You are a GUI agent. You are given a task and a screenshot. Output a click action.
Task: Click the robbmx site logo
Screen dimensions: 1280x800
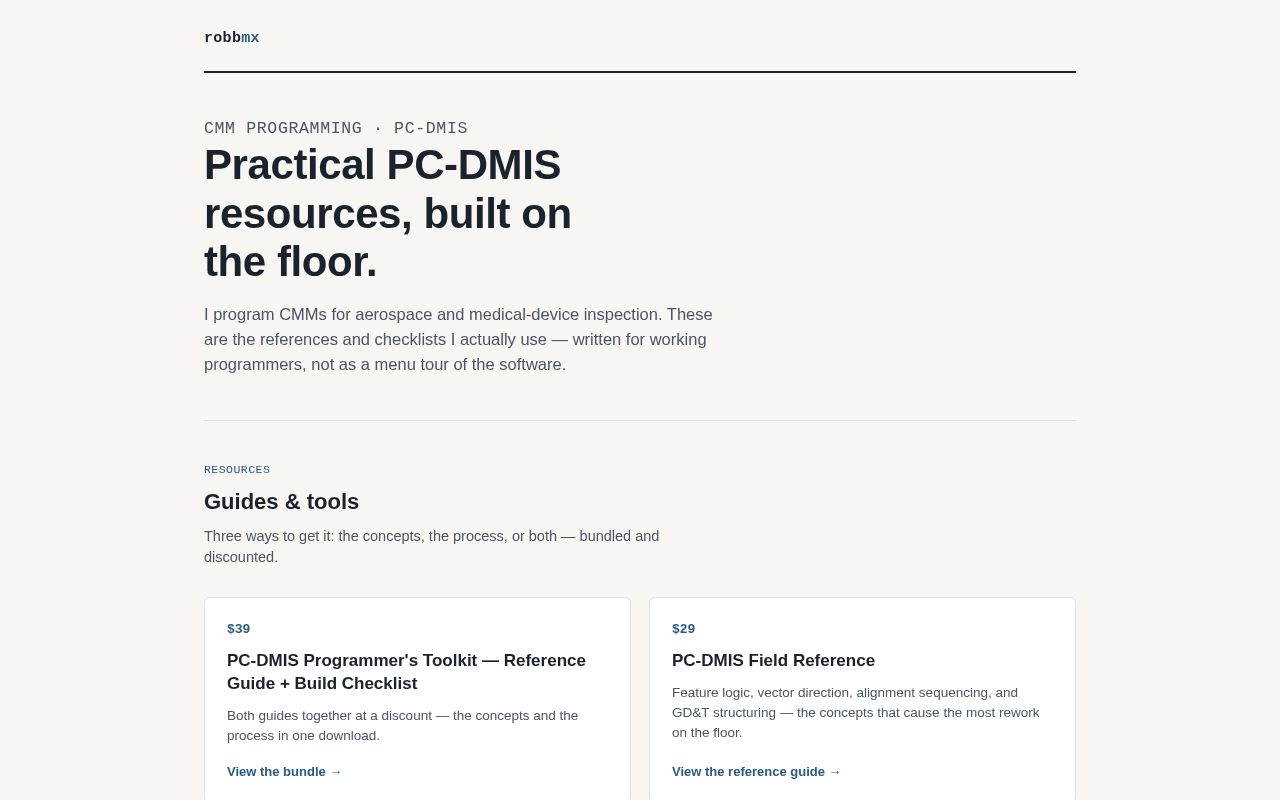click(232, 38)
